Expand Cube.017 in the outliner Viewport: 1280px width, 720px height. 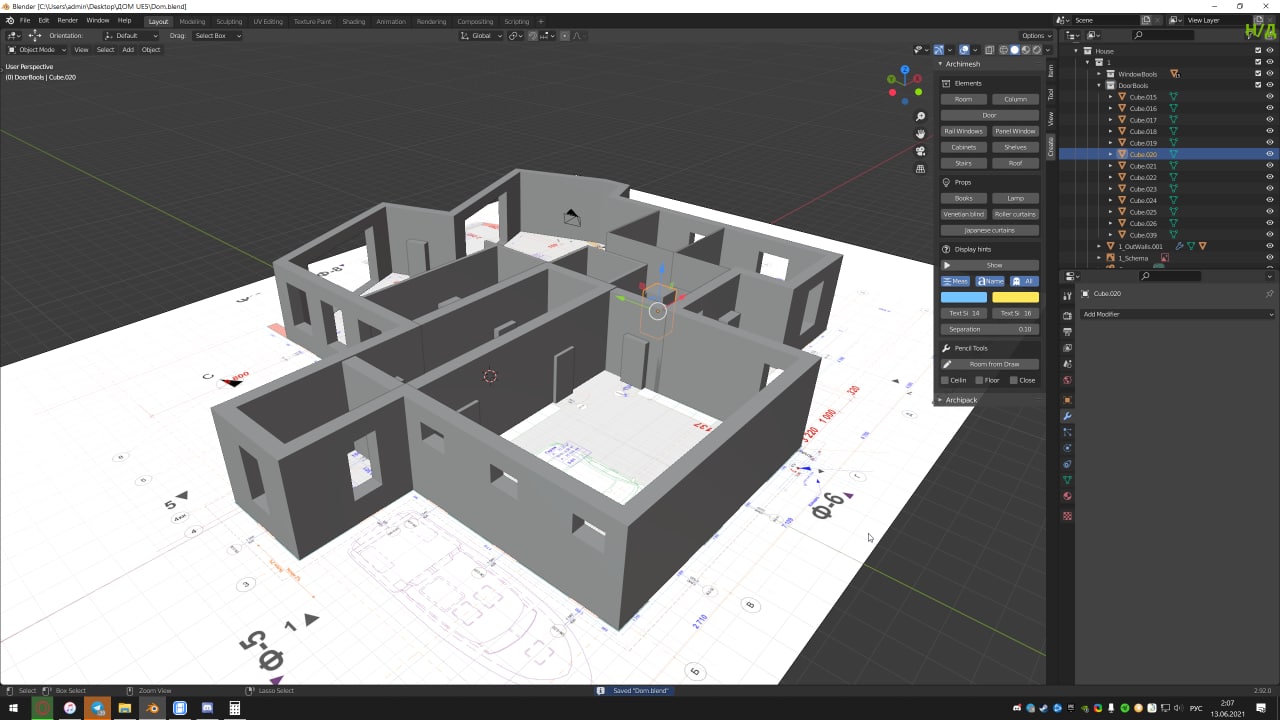[x=1110, y=120]
